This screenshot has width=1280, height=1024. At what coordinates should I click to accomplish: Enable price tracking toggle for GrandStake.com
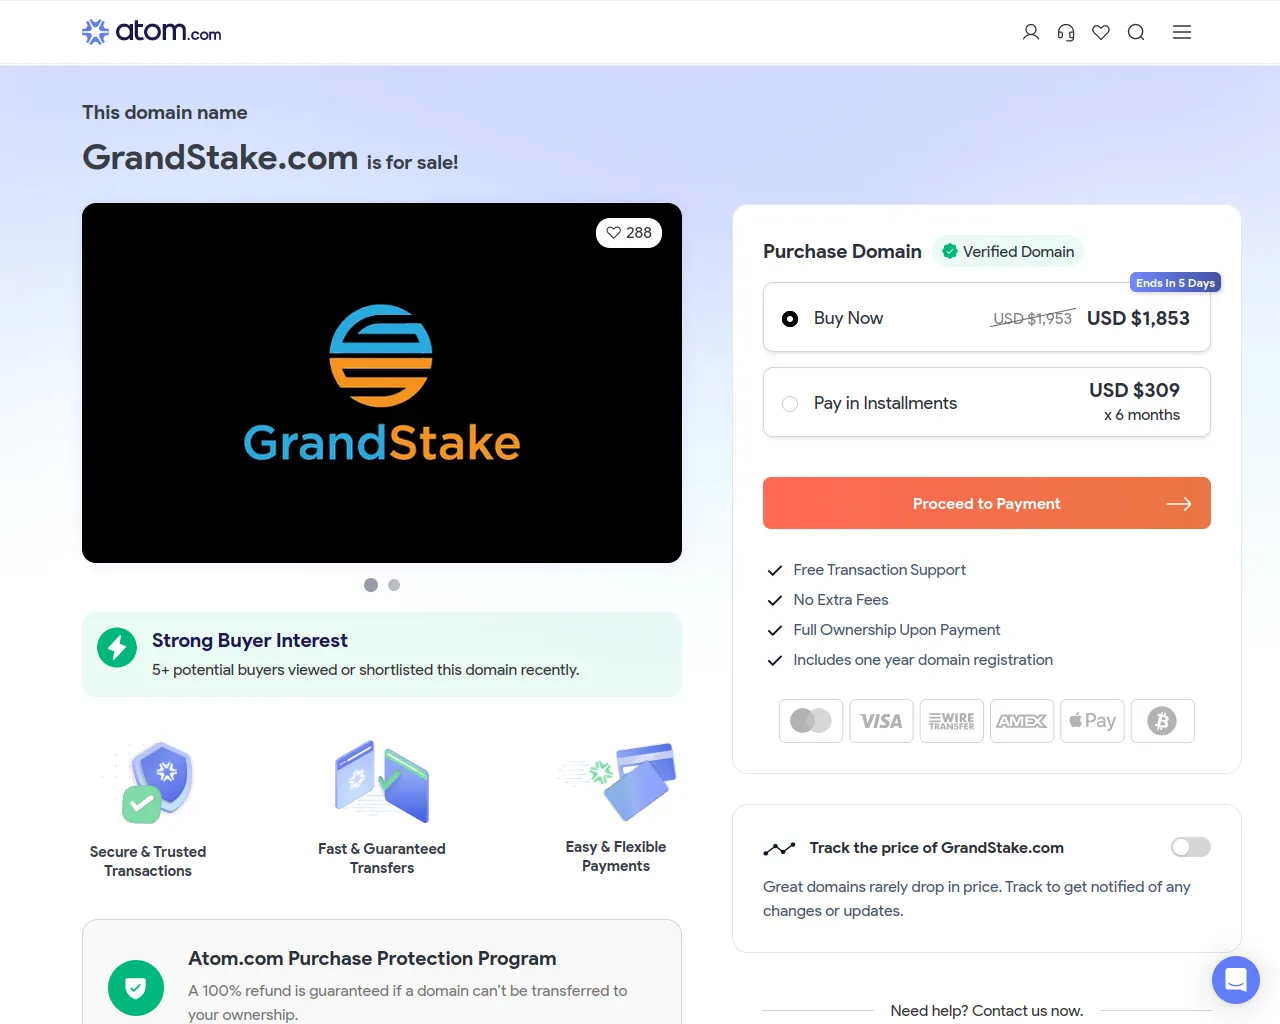coord(1191,847)
